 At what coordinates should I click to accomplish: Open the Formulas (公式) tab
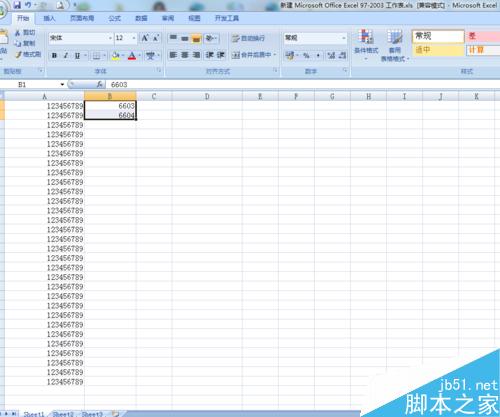[114, 18]
